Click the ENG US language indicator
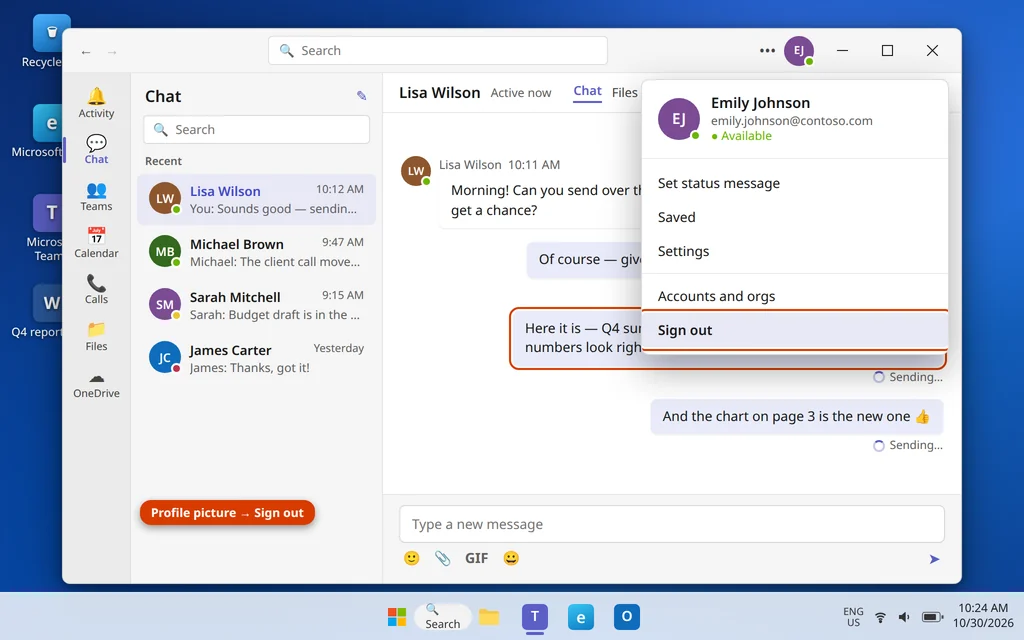1024x640 pixels. coord(853,617)
